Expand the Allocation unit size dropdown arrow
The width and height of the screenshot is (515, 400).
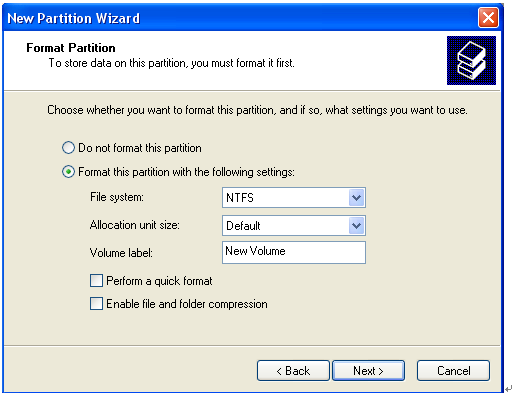356,226
